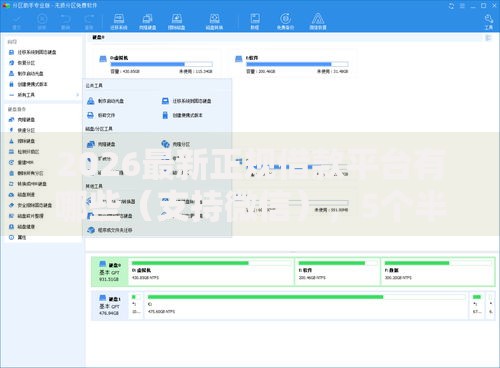This screenshot has width=500, height=368.
Task: Select Disk 1 header in the disk map
Action: 110,306
